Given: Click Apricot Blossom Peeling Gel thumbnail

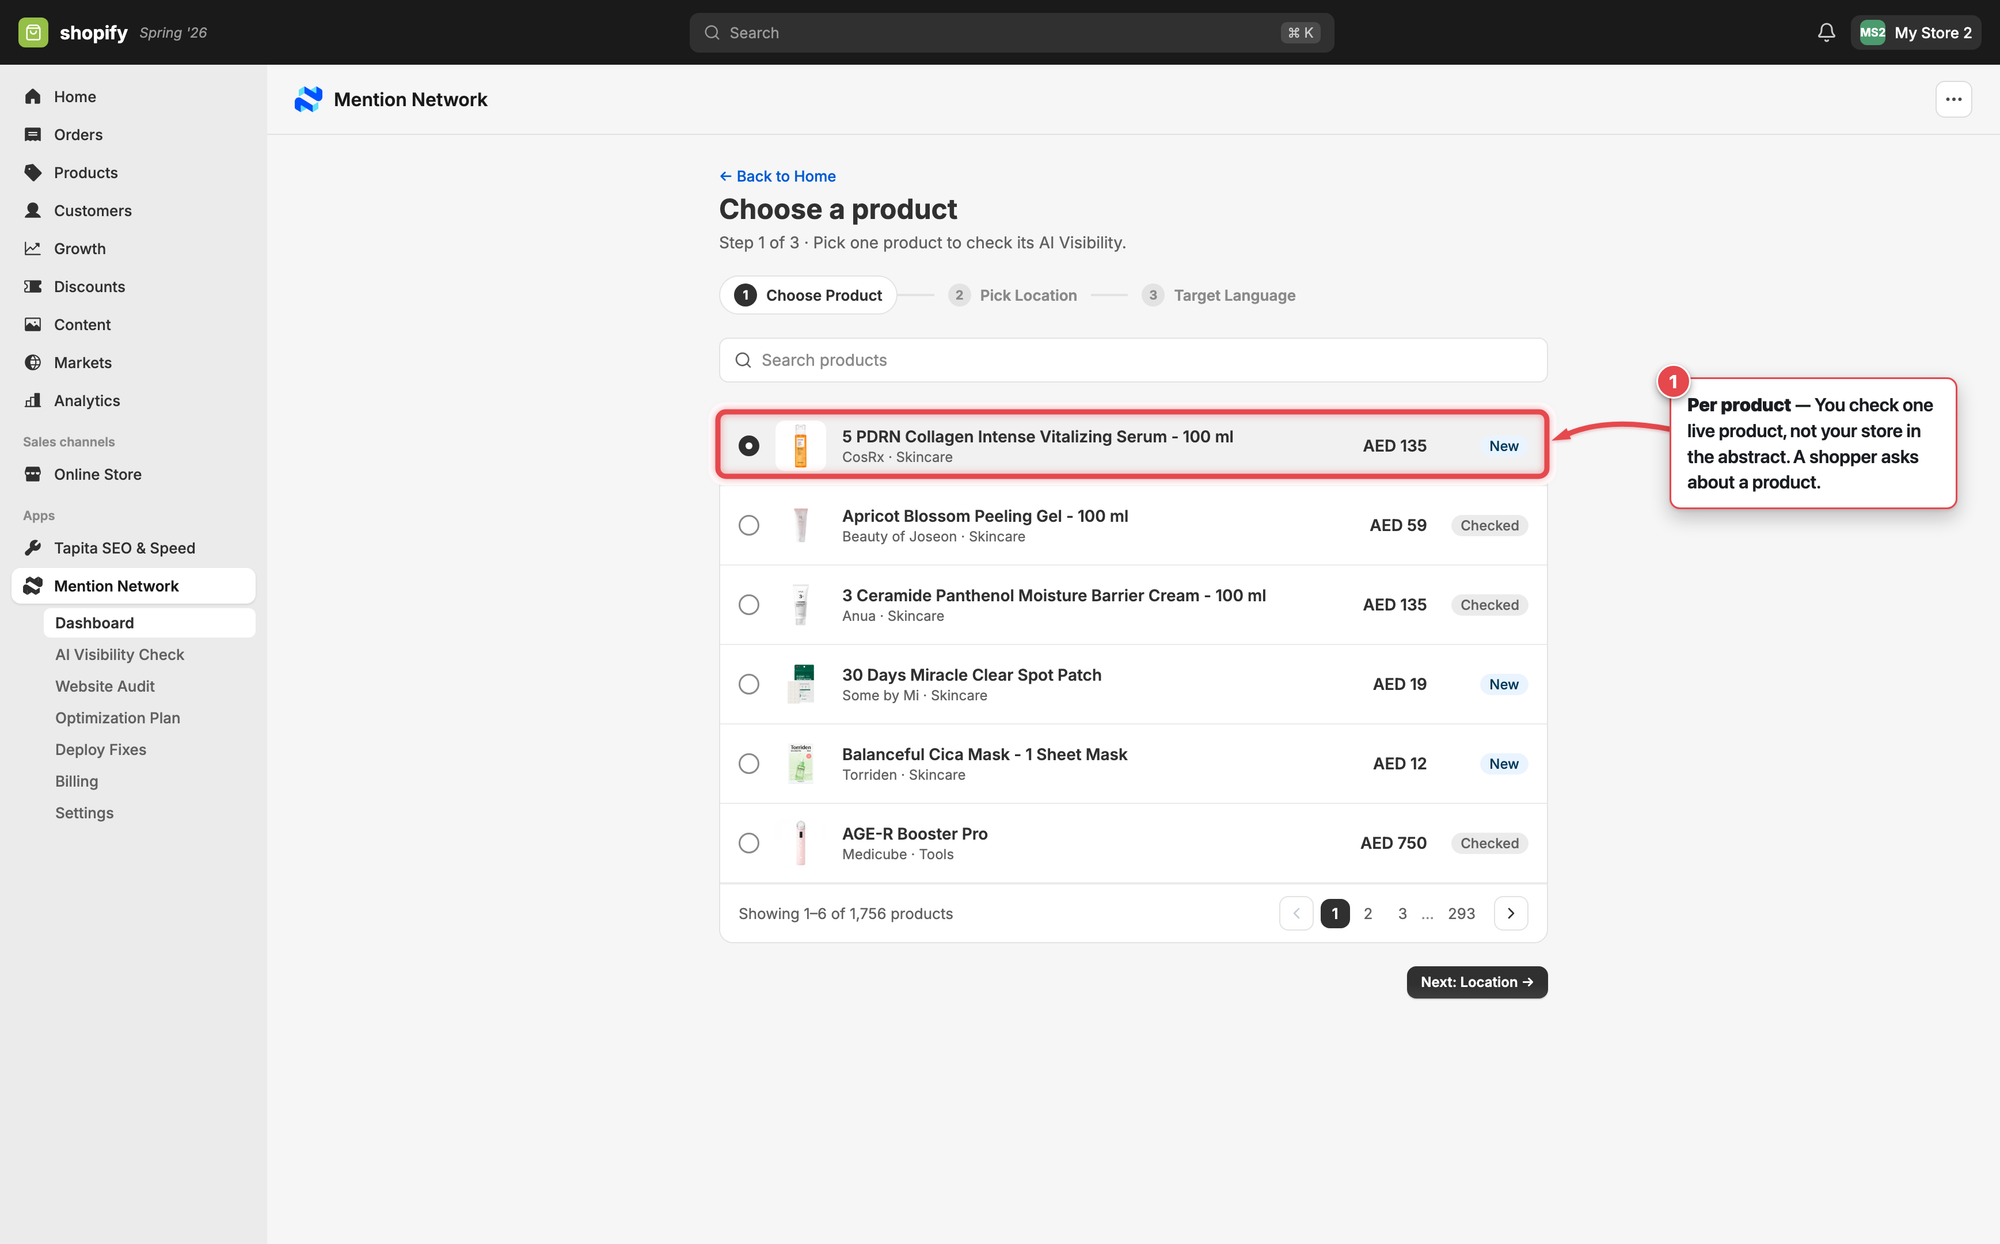Looking at the screenshot, I should click(x=801, y=525).
